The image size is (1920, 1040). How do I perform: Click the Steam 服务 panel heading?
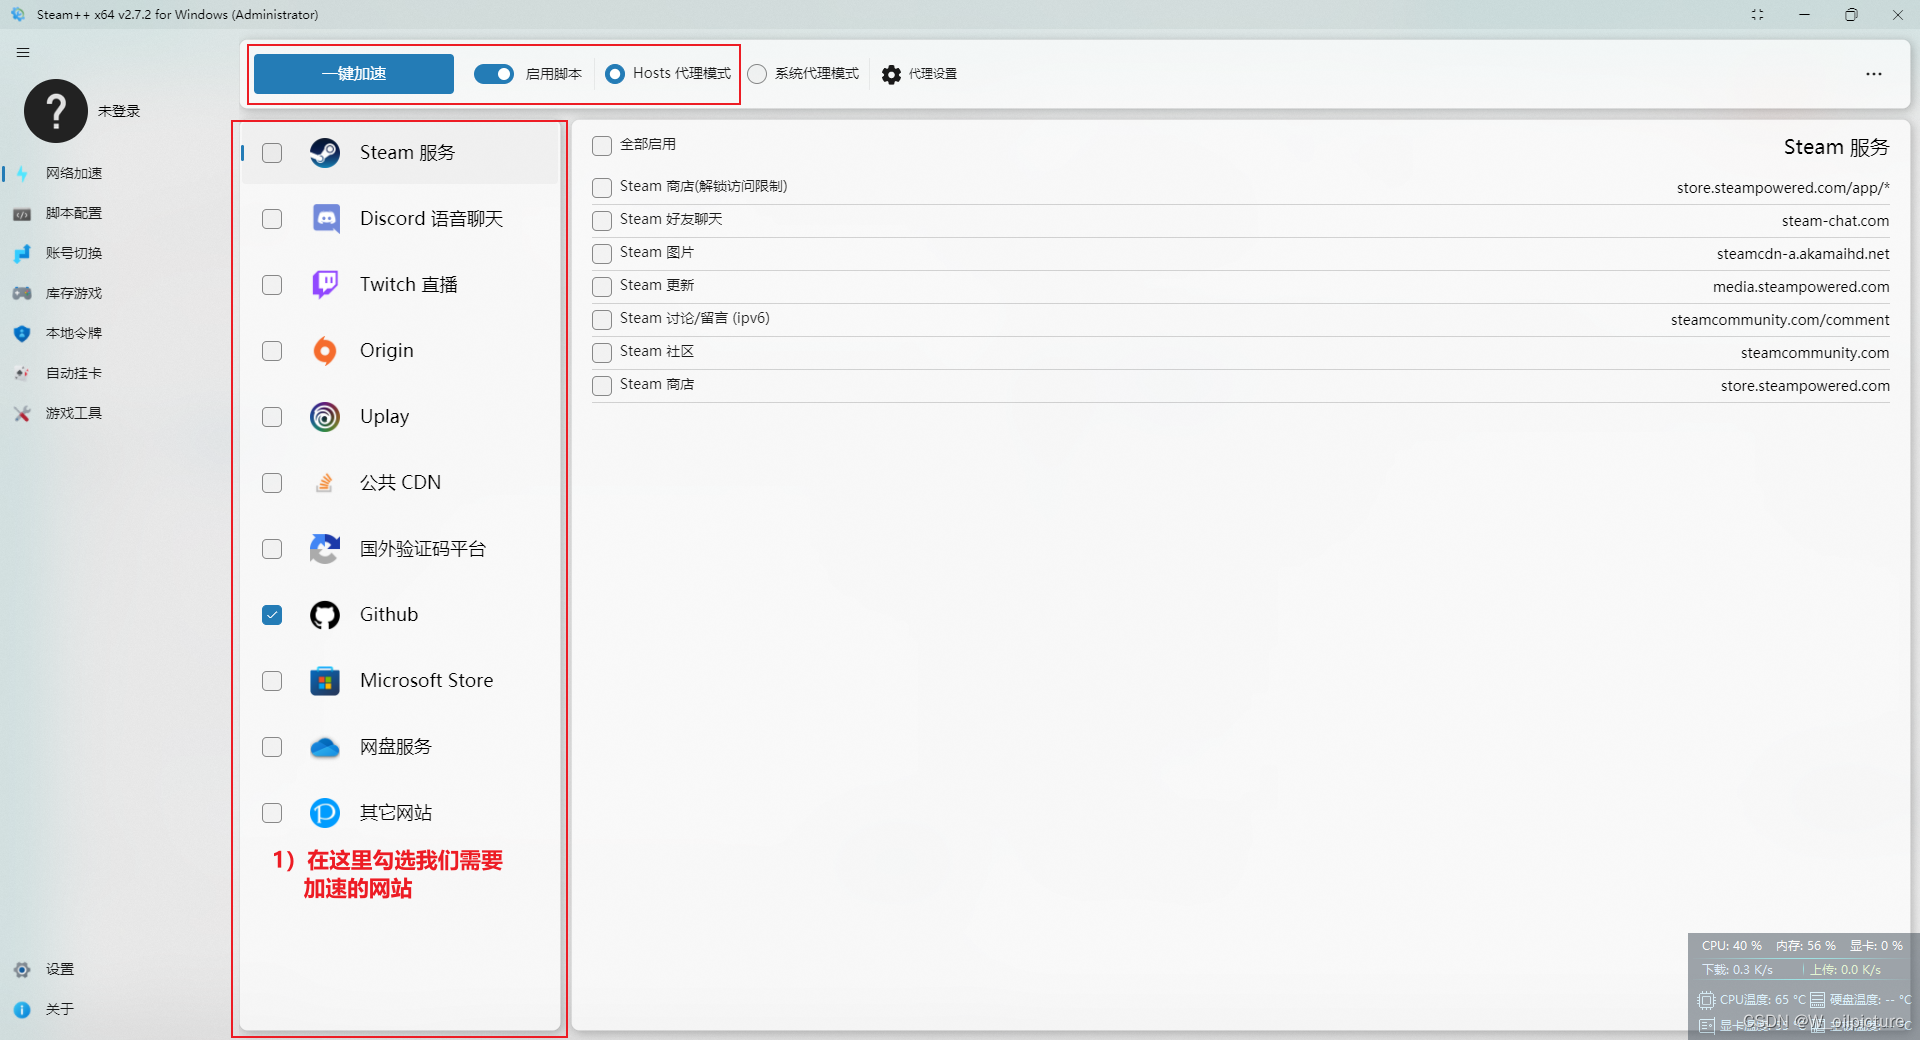point(1836,148)
